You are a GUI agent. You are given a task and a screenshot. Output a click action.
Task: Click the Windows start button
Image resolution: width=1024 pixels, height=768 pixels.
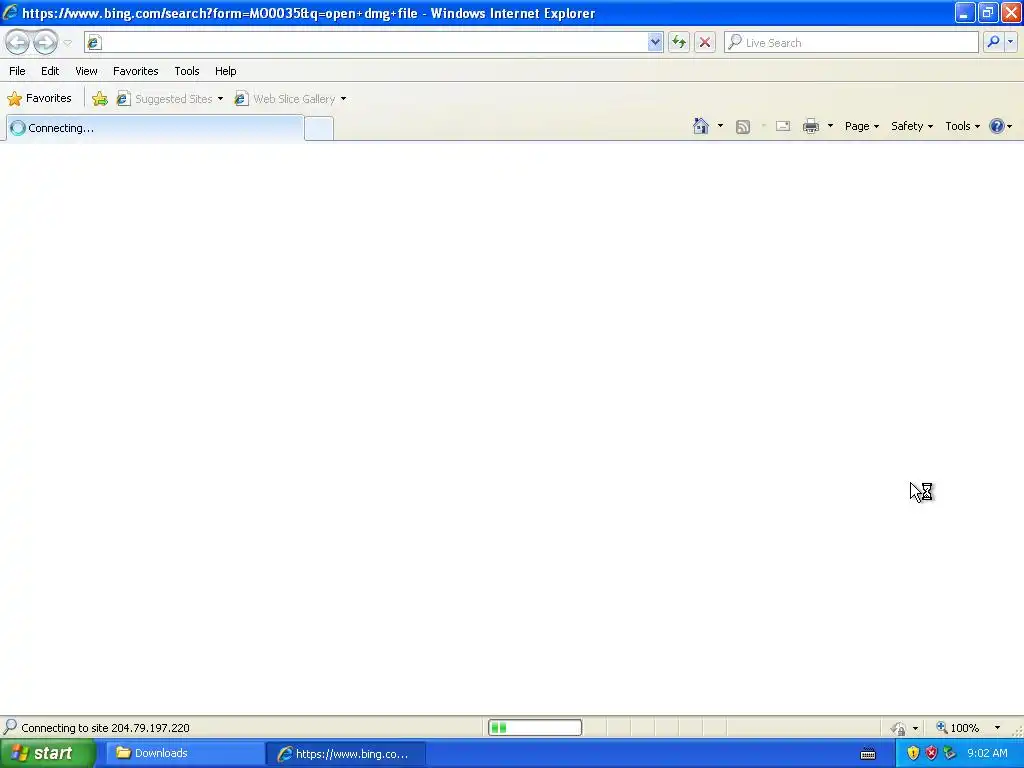point(47,754)
